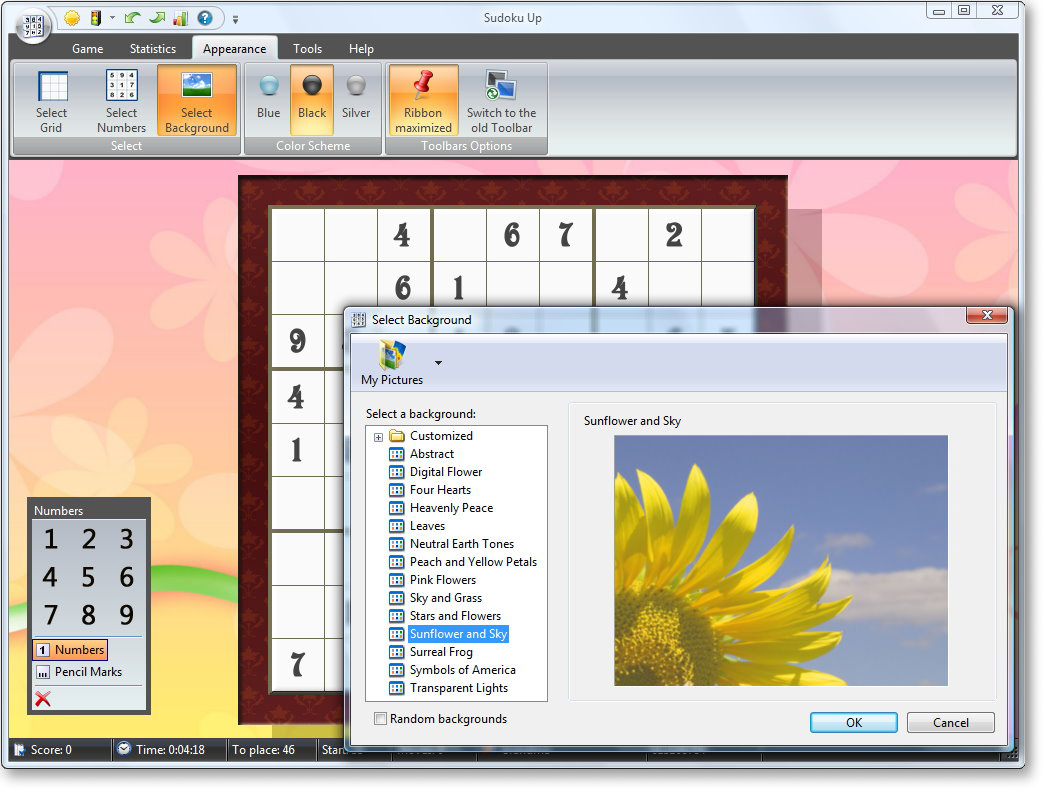Enable Random backgrounds checkbox

pyautogui.click(x=381, y=720)
